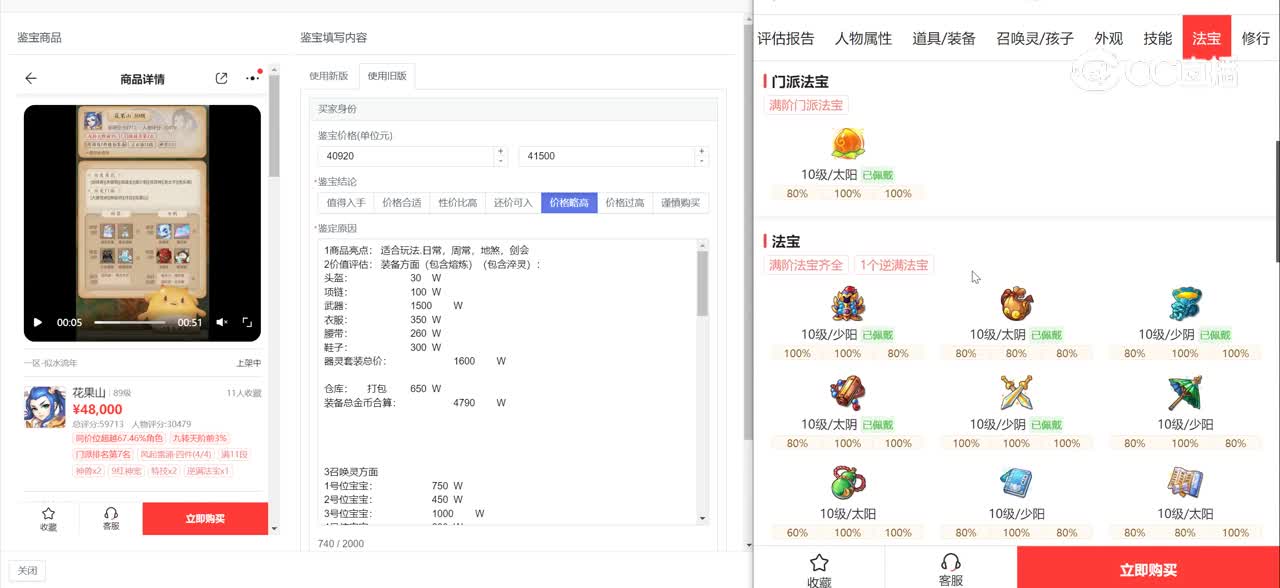Screen dimensions: 1280x588
Task: Open the 法宝 tab
Action: pos(1206,38)
